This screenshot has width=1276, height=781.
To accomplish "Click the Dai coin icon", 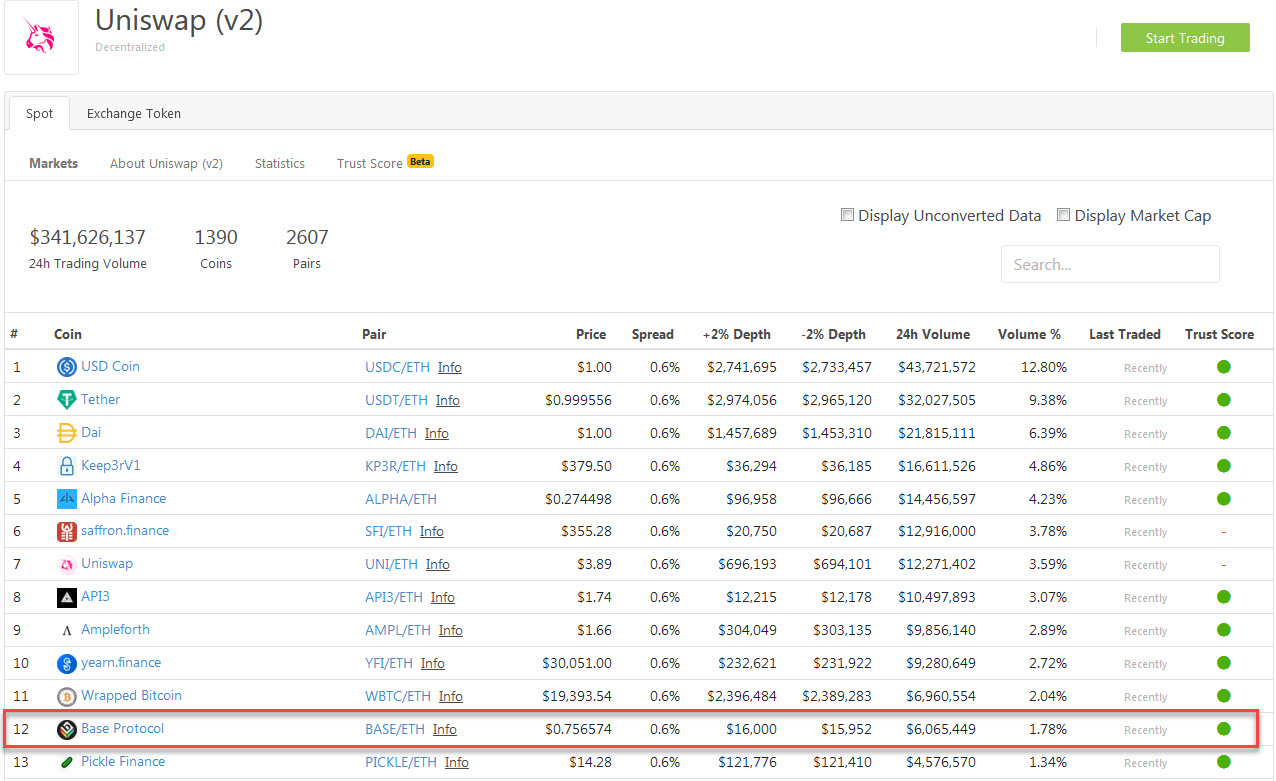I will pyautogui.click(x=67, y=433).
